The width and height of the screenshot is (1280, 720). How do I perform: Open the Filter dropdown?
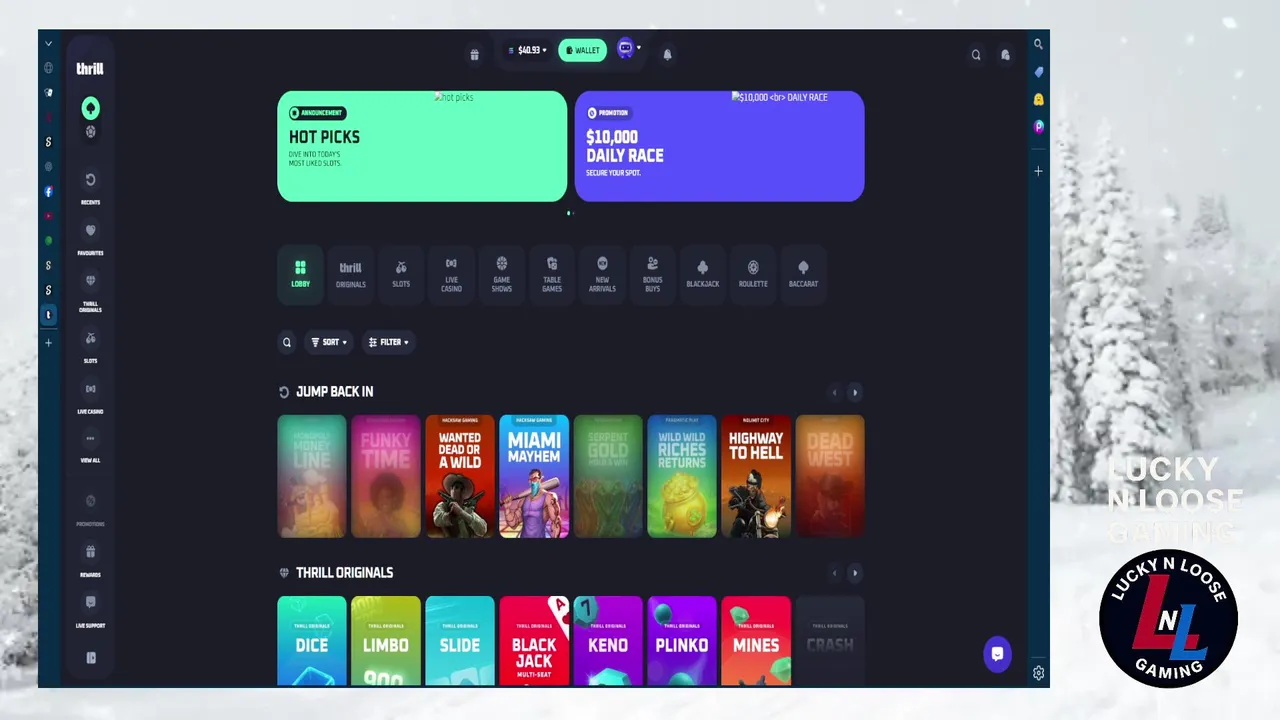[x=388, y=342]
